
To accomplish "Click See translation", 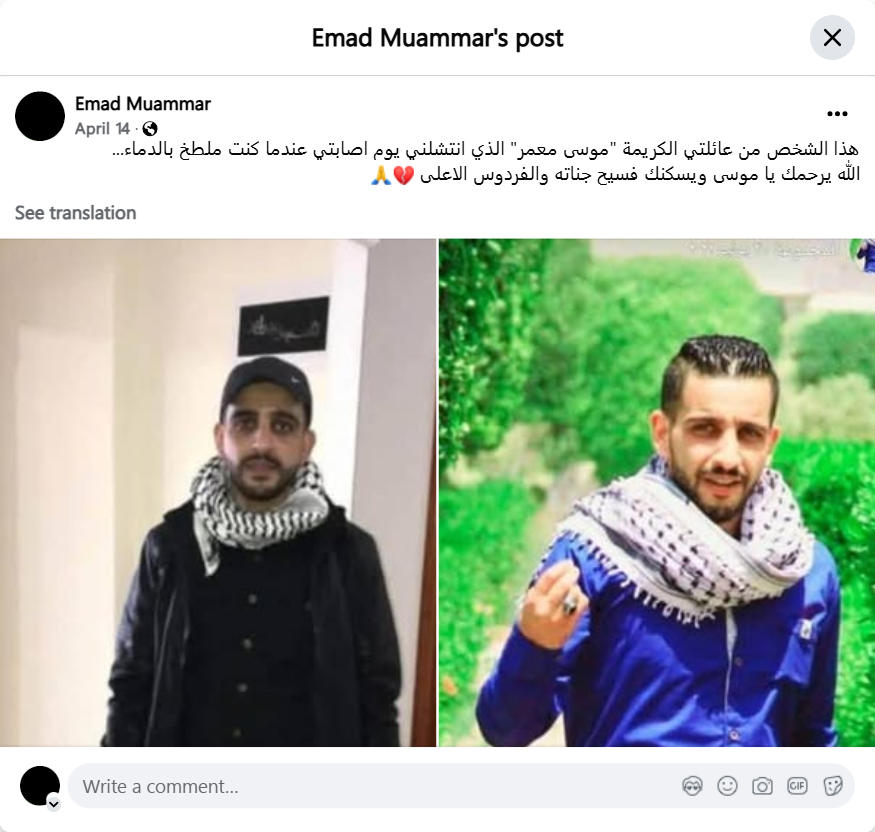I will (x=75, y=213).
